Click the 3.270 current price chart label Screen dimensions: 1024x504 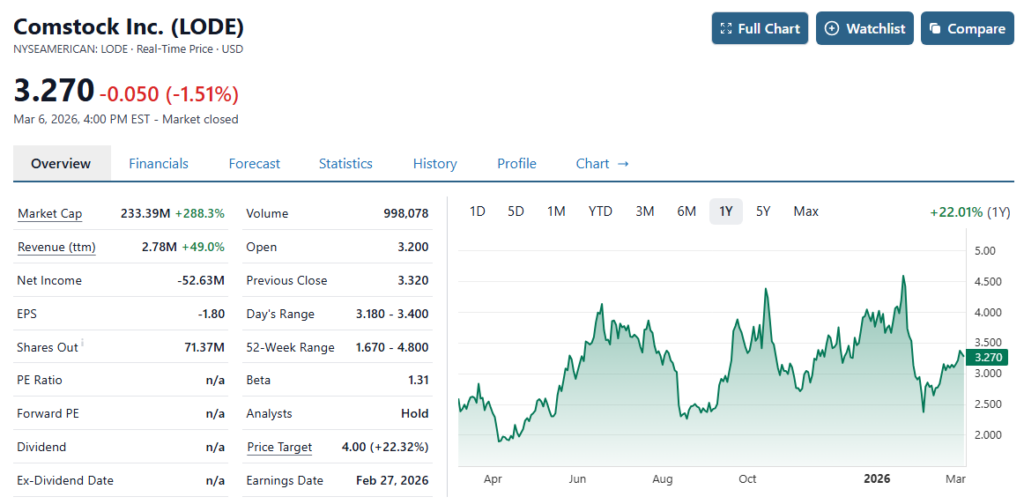click(987, 357)
